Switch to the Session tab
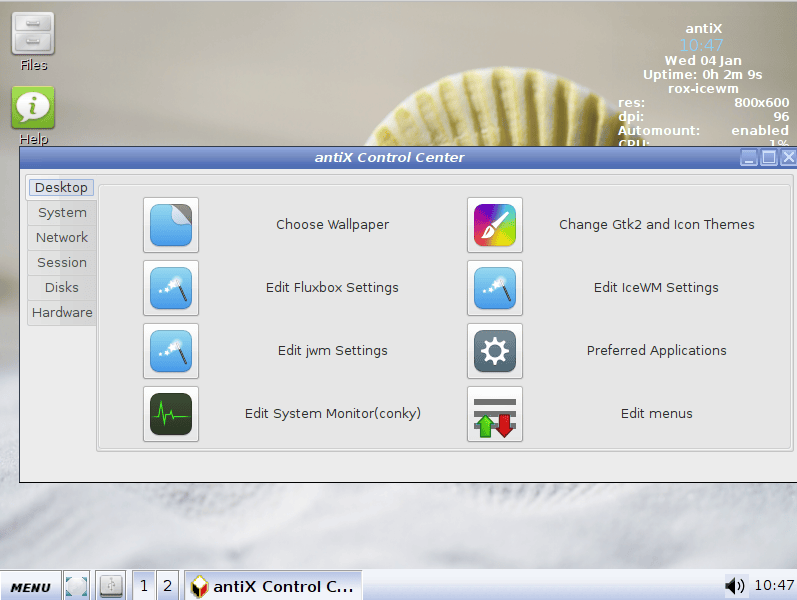Image resolution: width=797 pixels, height=600 pixels. pos(62,262)
